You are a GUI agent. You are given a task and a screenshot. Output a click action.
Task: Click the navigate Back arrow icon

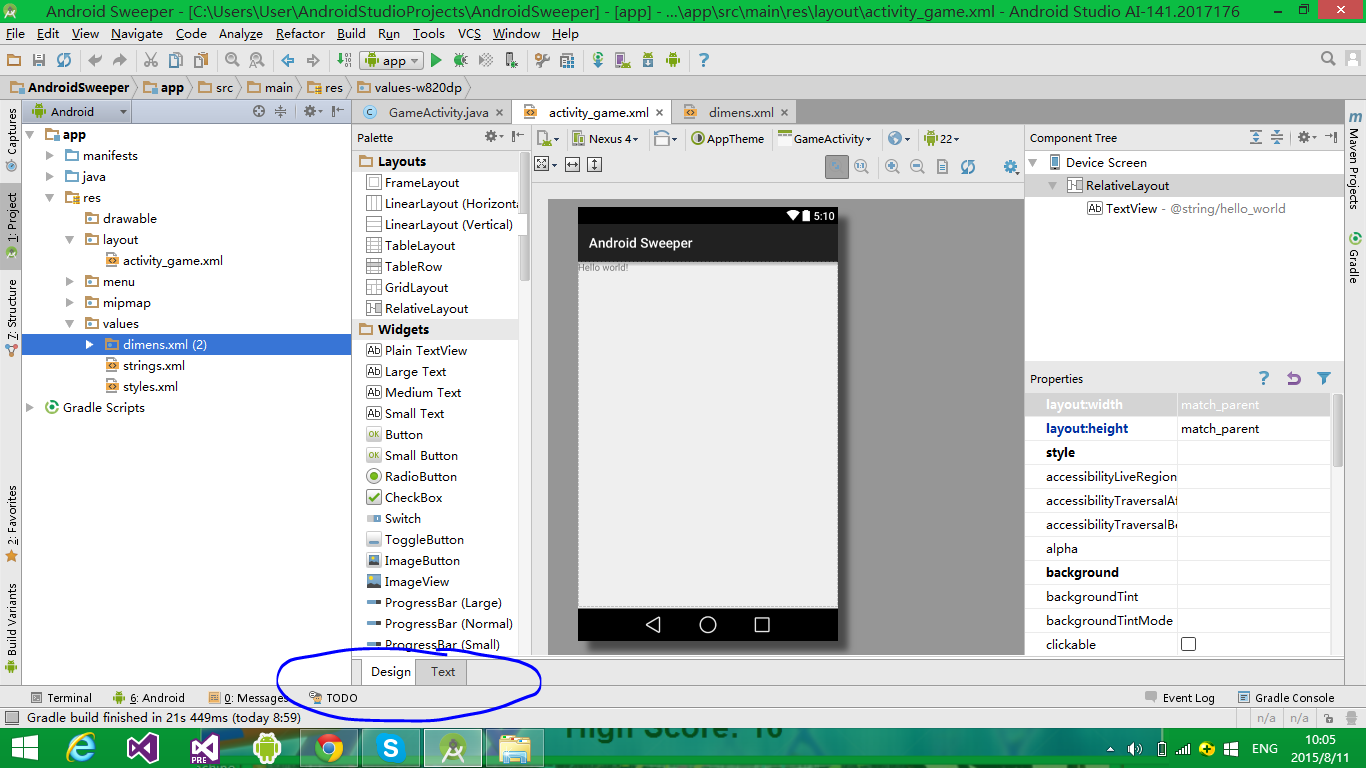pos(288,61)
